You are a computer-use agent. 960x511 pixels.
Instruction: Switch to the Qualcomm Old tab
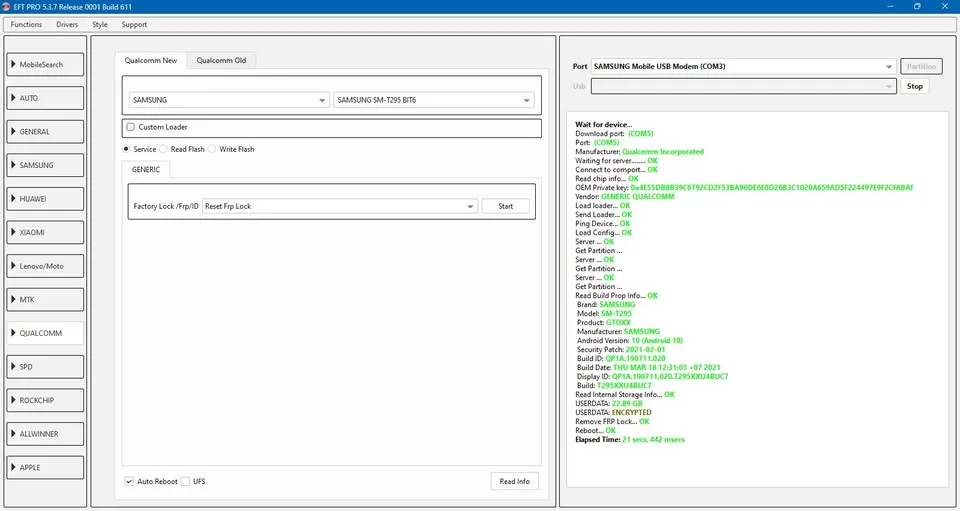point(221,60)
